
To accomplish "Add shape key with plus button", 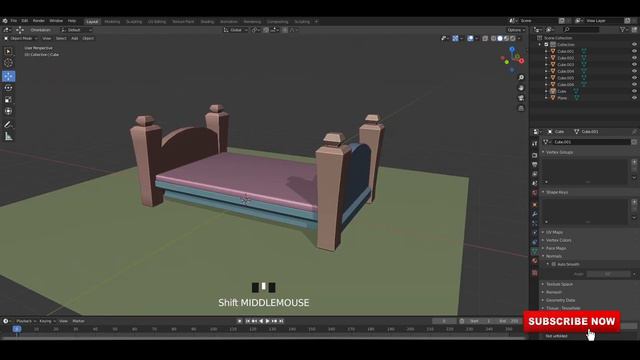I will click(634, 202).
